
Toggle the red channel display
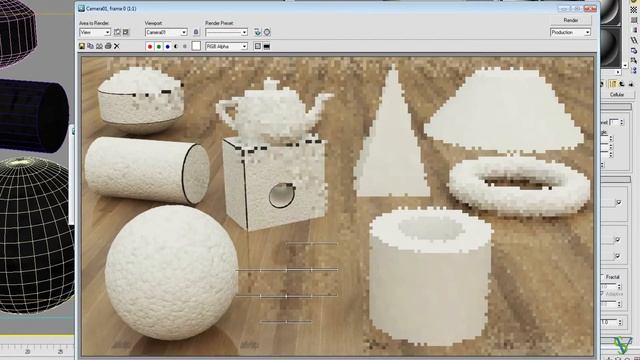pos(150,47)
